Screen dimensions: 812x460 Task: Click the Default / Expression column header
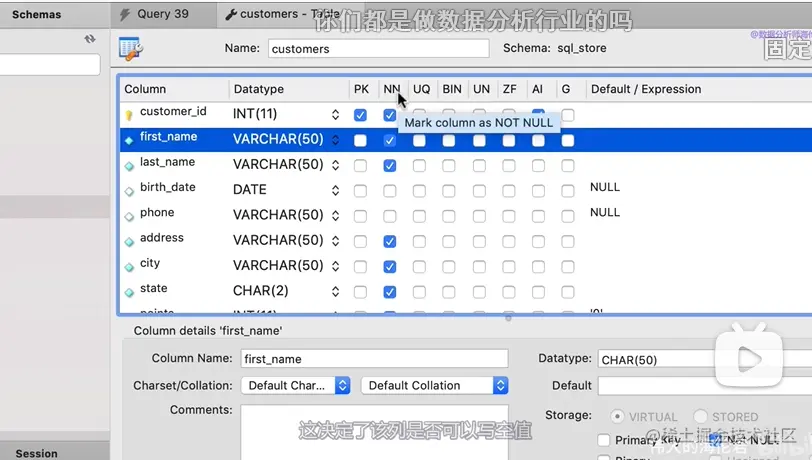646,89
